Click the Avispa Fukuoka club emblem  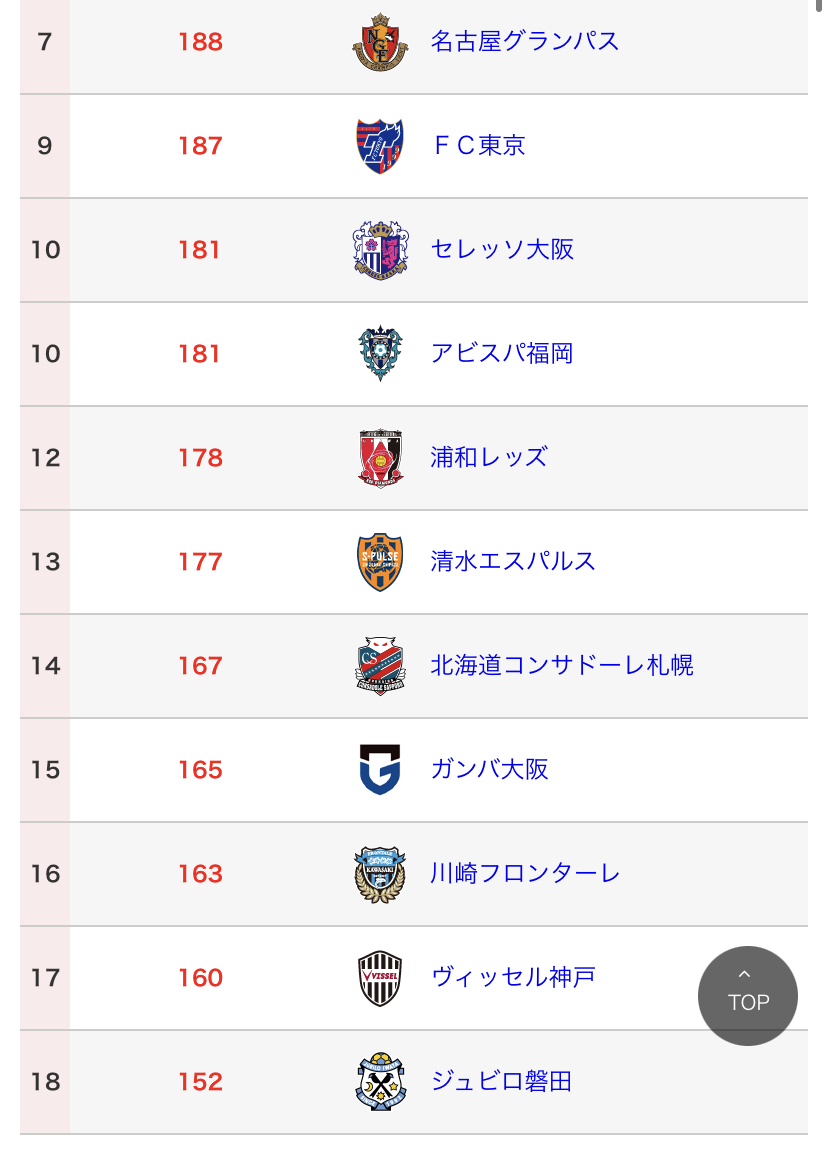click(x=380, y=354)
